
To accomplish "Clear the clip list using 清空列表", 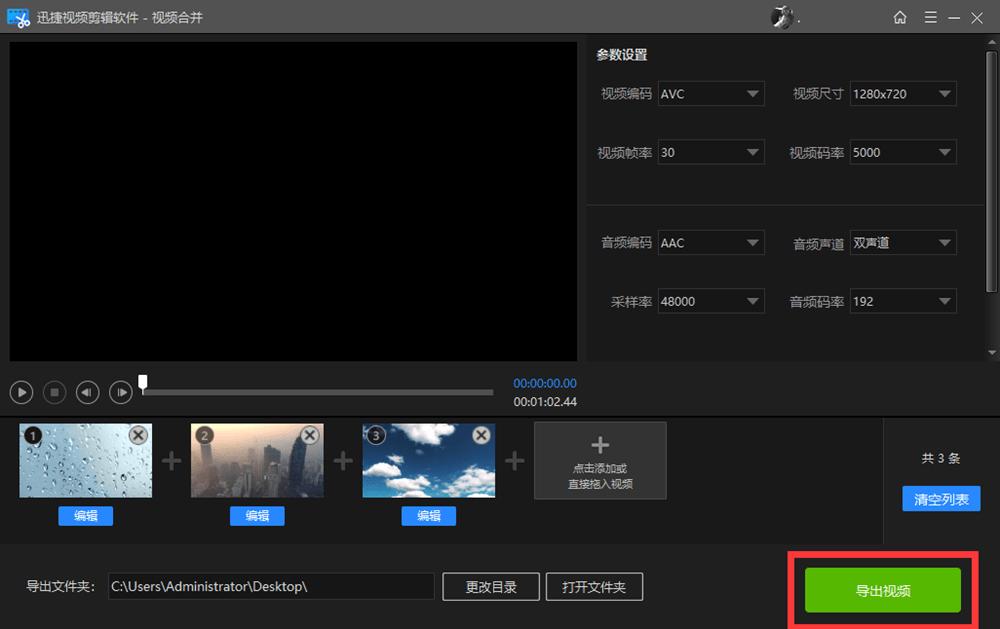I will pyautogui.click(x=940, y=498).
